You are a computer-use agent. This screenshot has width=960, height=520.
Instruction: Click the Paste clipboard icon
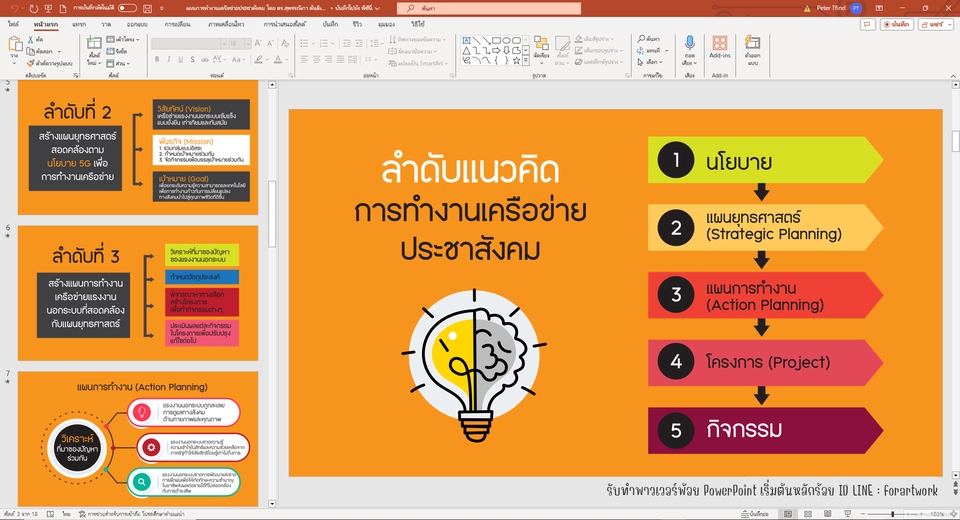pos(15,45)
